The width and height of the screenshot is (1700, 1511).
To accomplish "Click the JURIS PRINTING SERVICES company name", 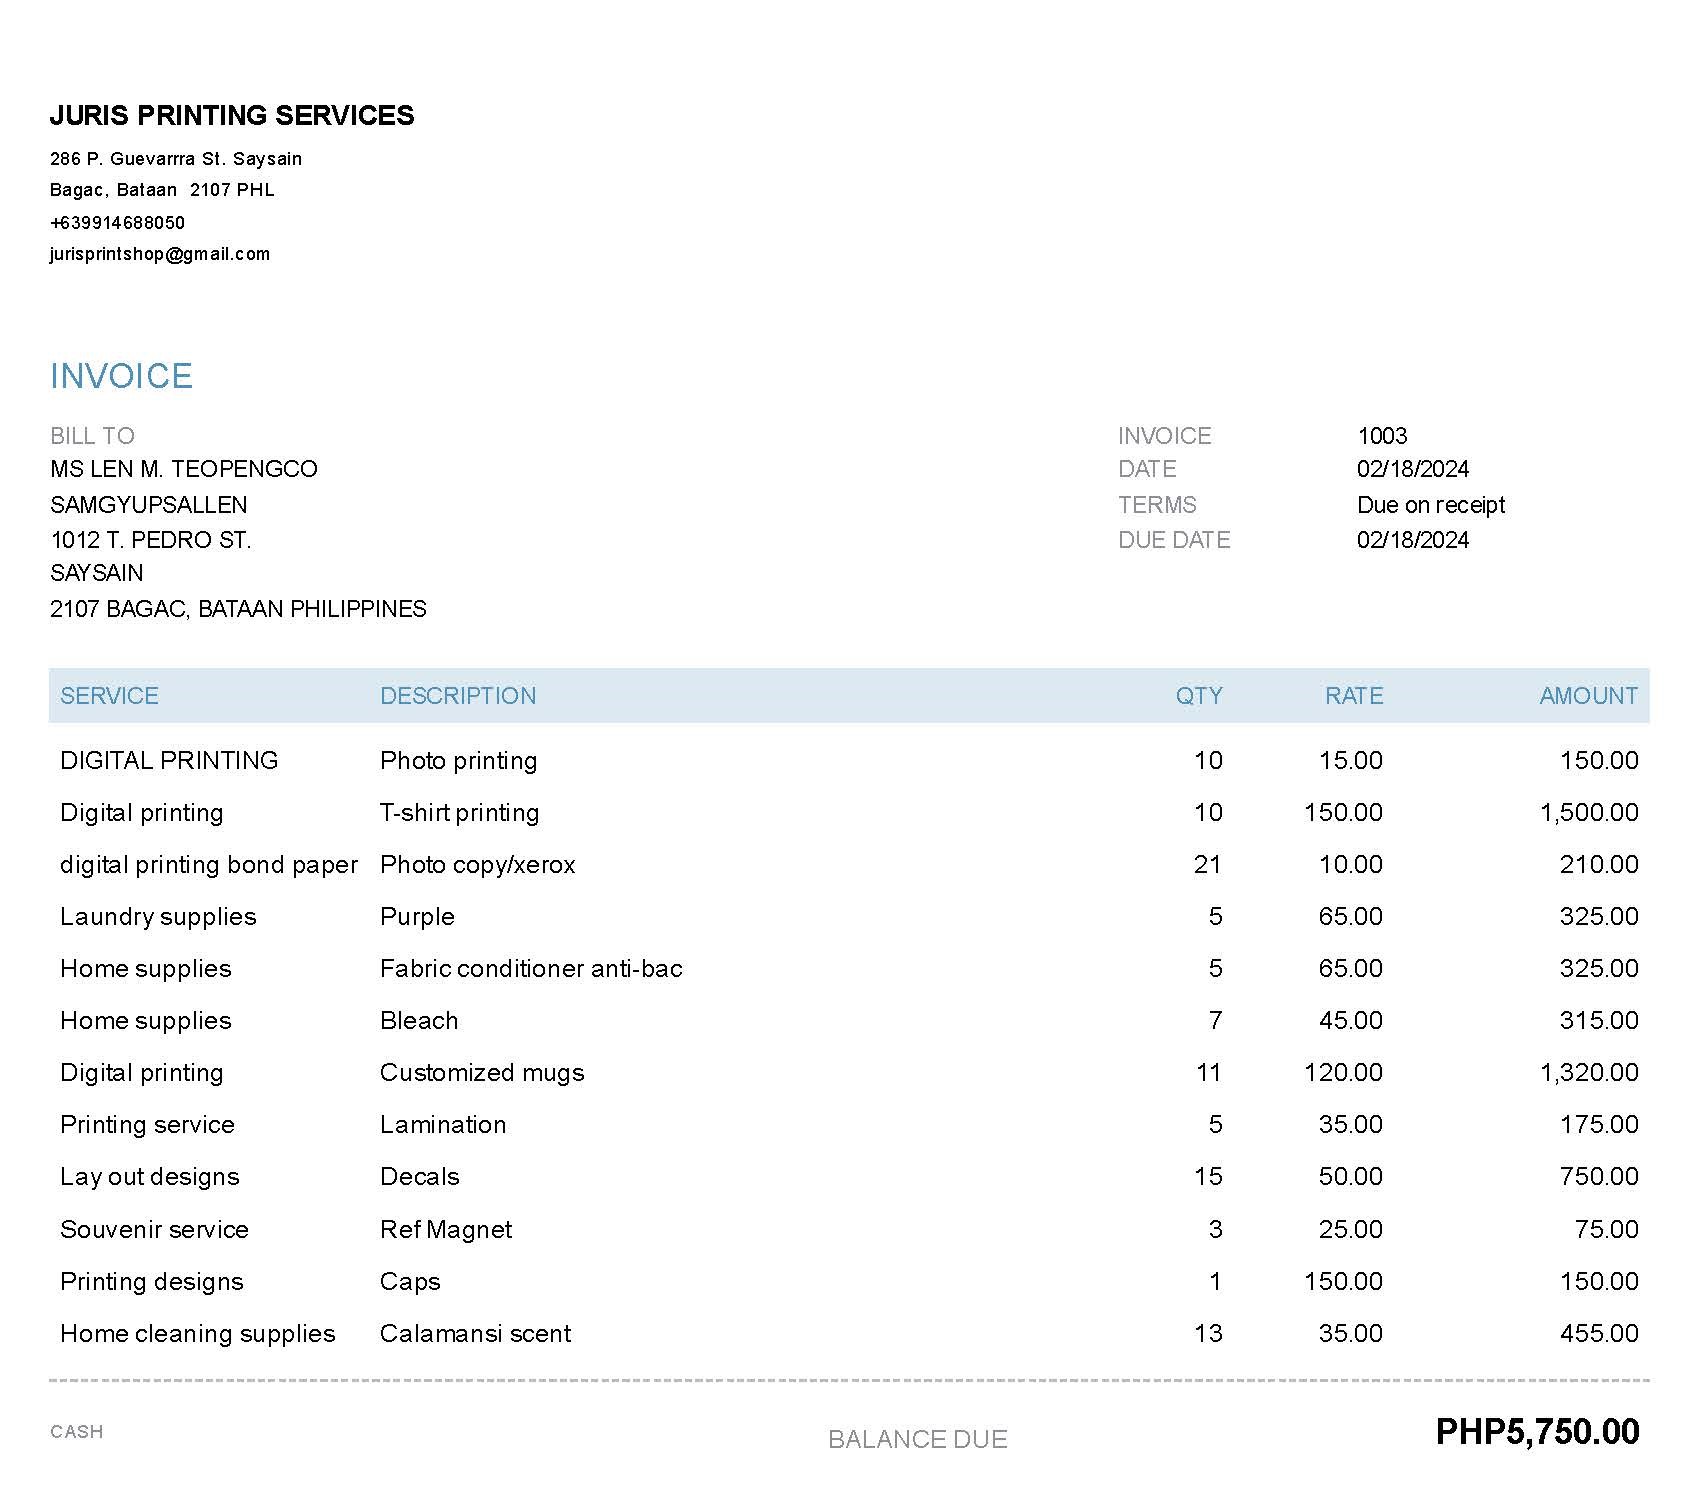I will pyautogui.click(x=232, y=116).
